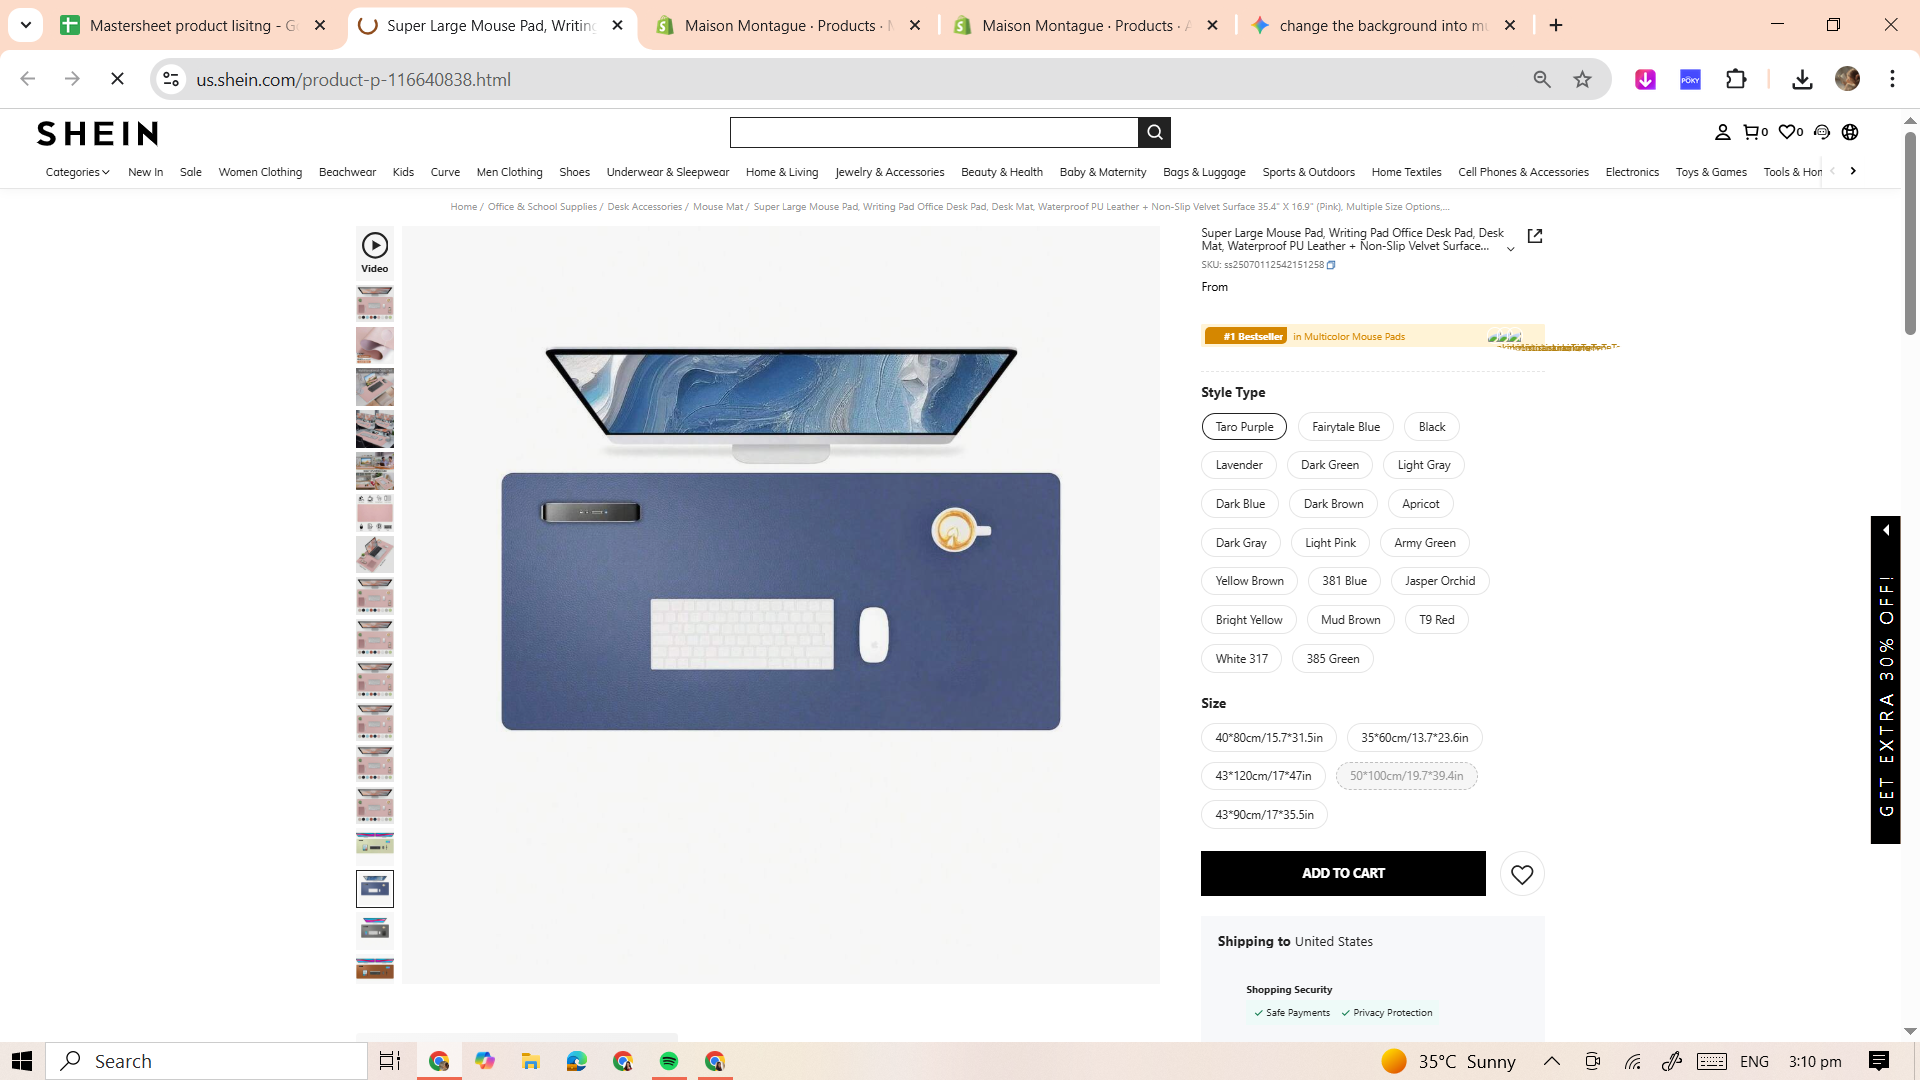Open Women Clothing menu
1920x1080 pixels.
tap(260, 172)
